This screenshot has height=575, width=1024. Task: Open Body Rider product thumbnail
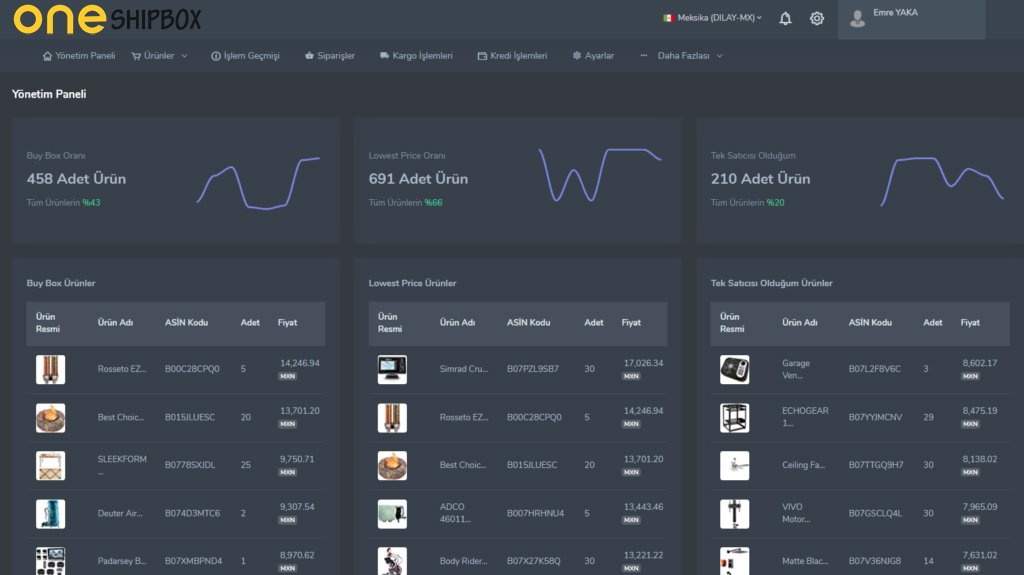[x=392, y=561]
